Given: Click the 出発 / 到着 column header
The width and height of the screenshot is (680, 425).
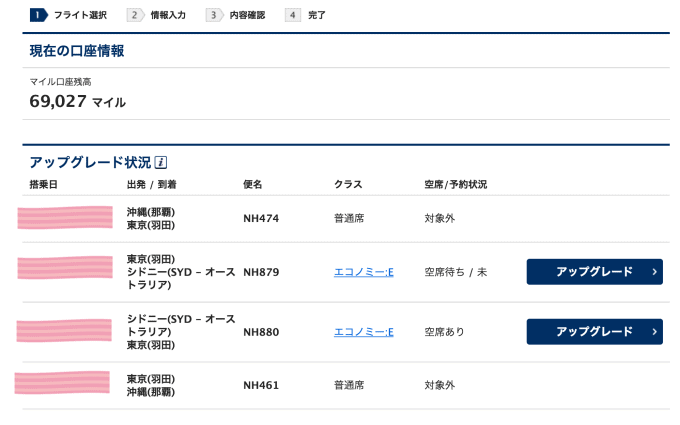Looking at the screenshot, I should (151, 184).
